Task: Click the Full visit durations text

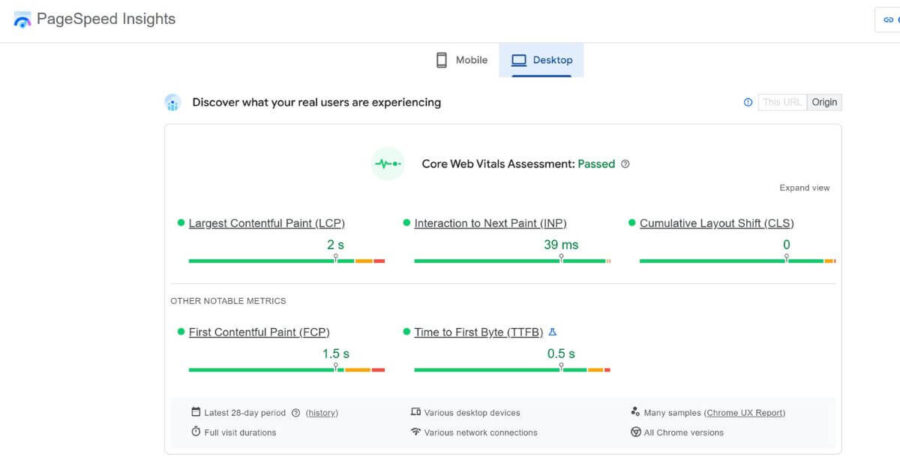Action: tap(240, 433)
